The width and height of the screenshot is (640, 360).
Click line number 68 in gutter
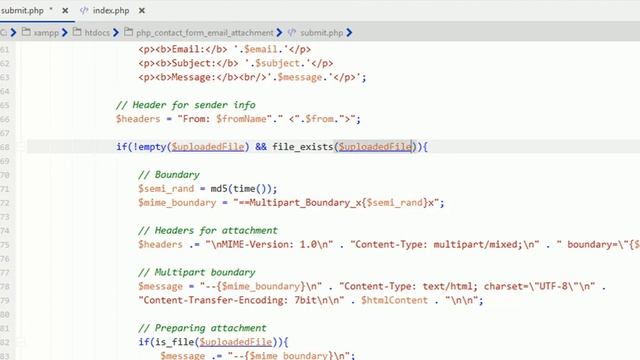[x=4, y=147]
